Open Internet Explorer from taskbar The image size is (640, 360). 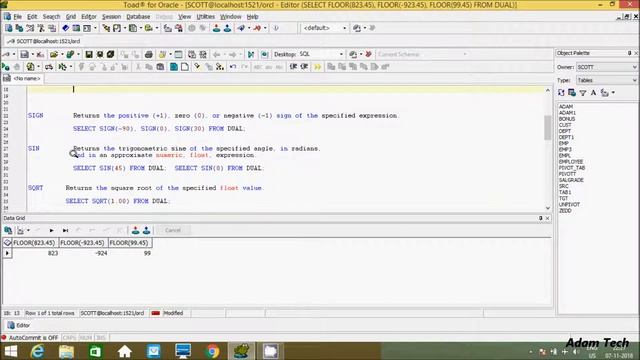(x=37, y=351)
